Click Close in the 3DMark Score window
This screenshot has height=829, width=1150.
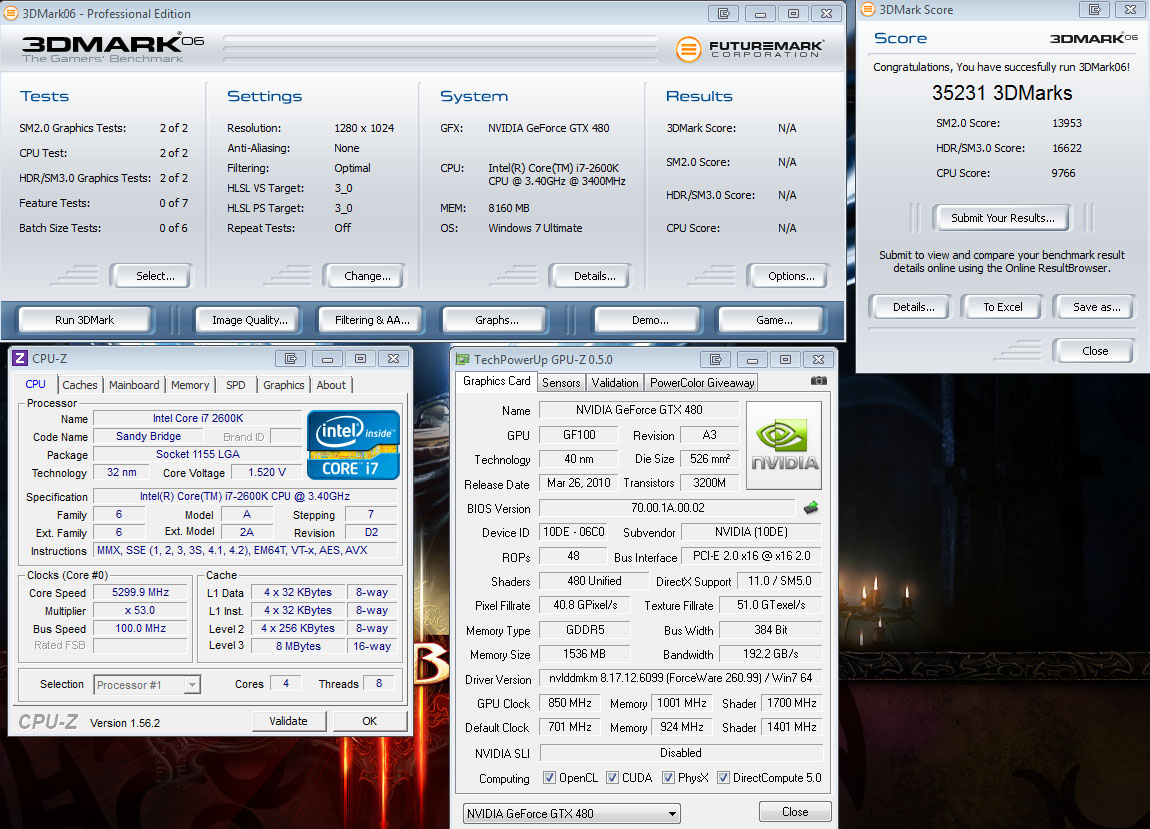coord(1095,351)
